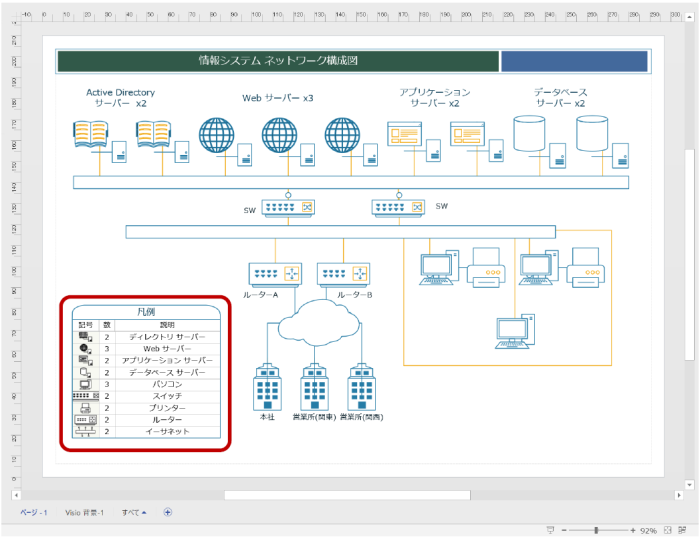Select the 凡例 legend table title
The image size is (700, 539).
[146, 312]
